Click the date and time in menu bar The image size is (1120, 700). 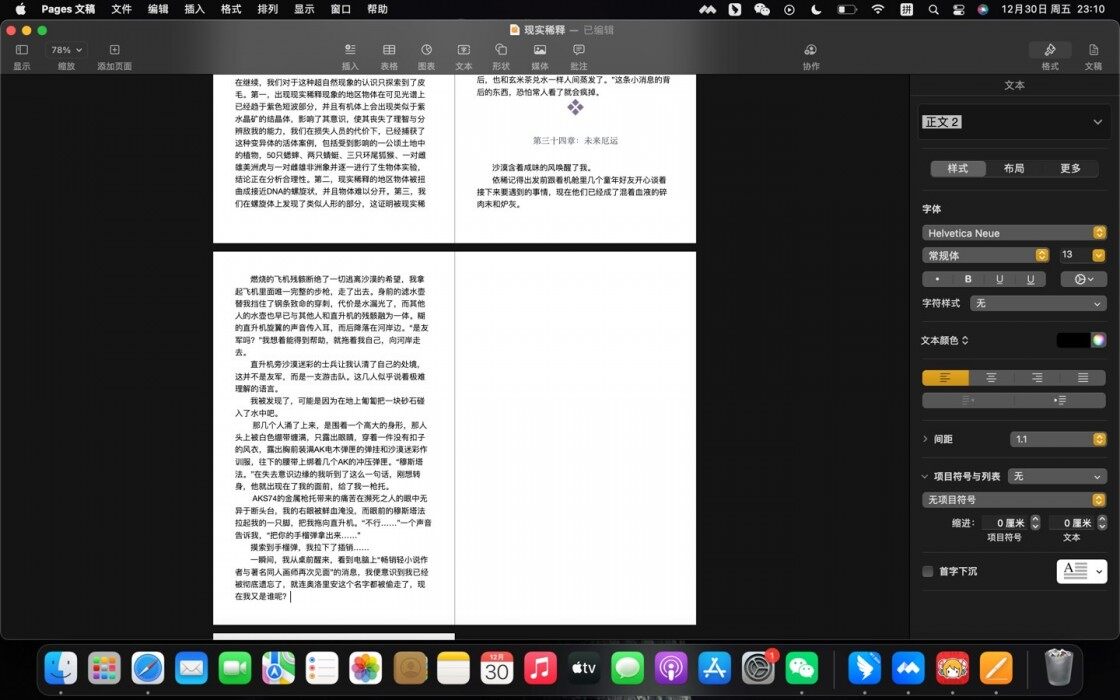1053,9
